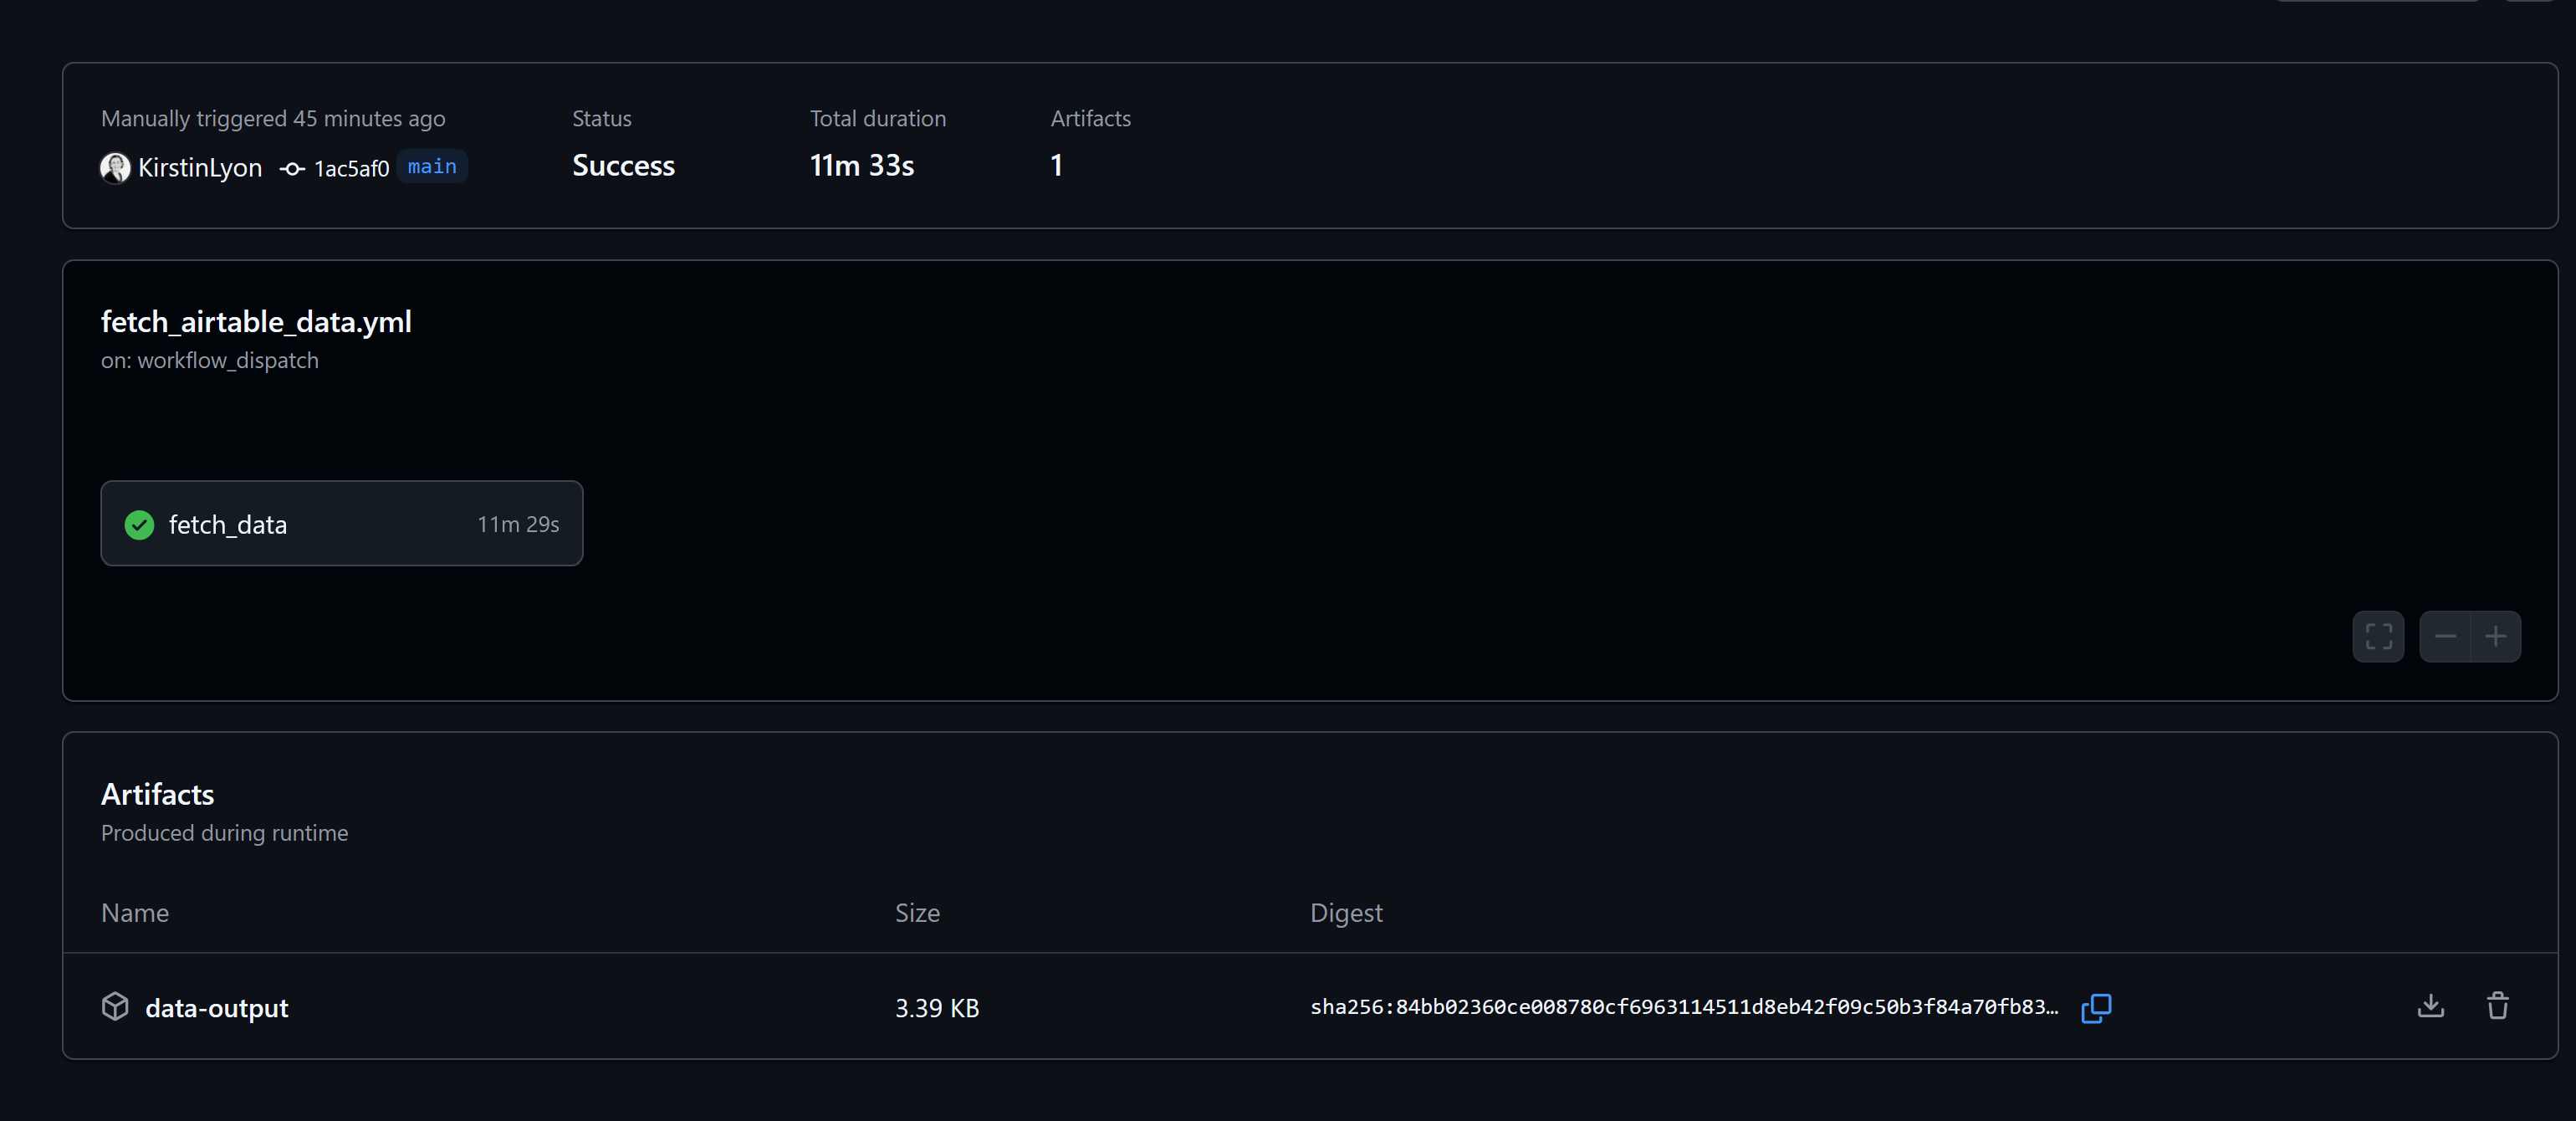Open KirstinLyon's avatar image

pyautogui.click(x=115, y=167)
